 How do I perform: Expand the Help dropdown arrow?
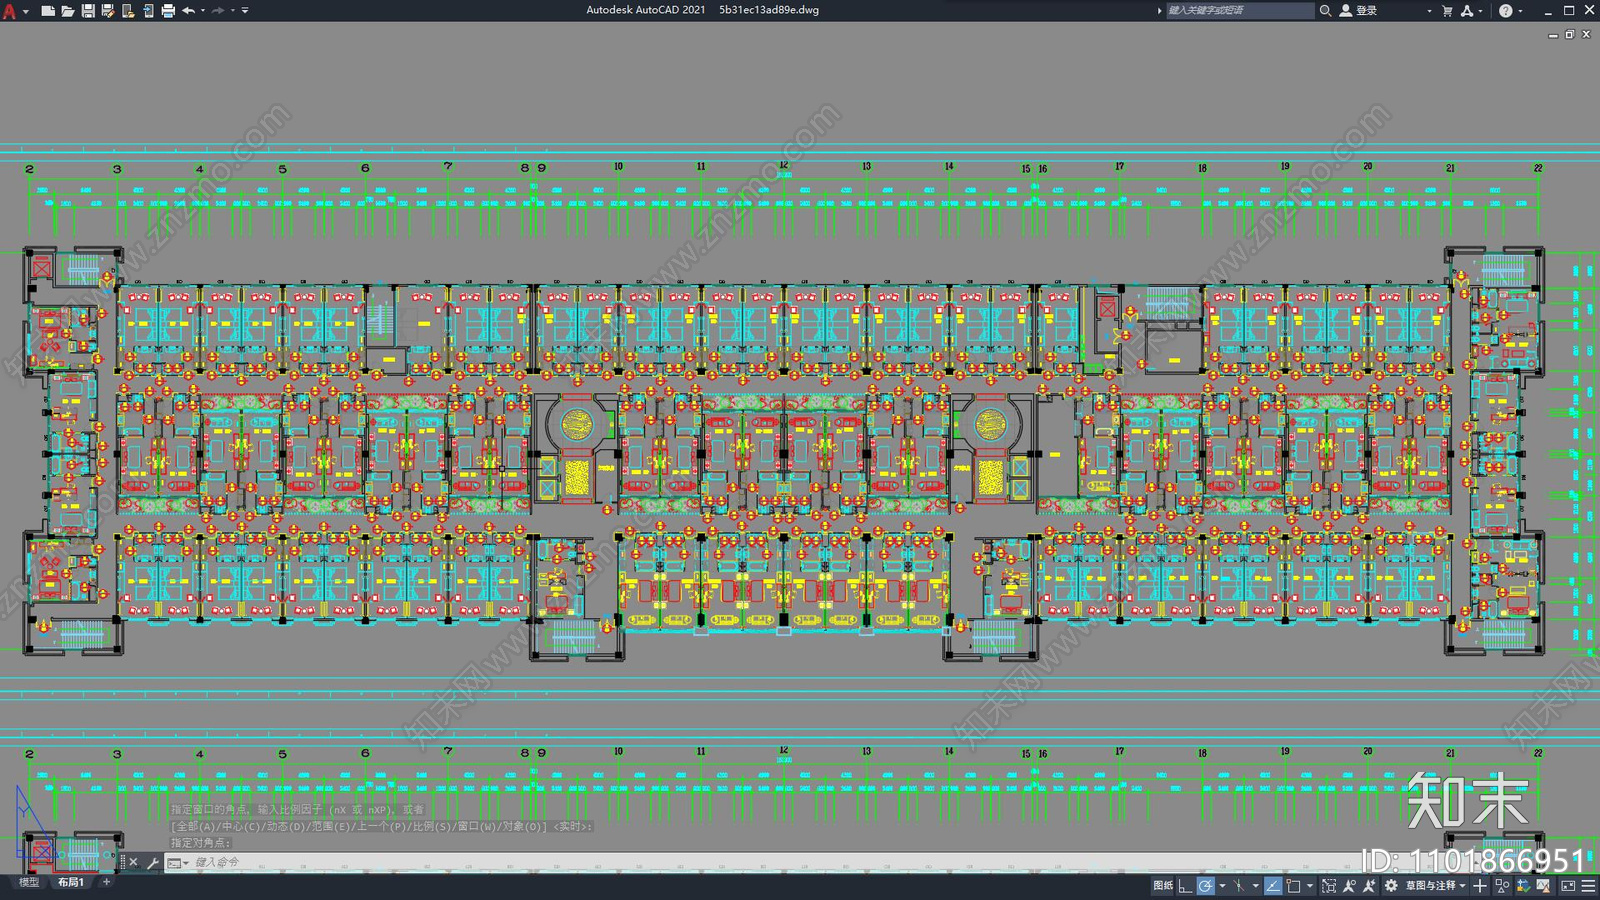(x=1520, y=10)
